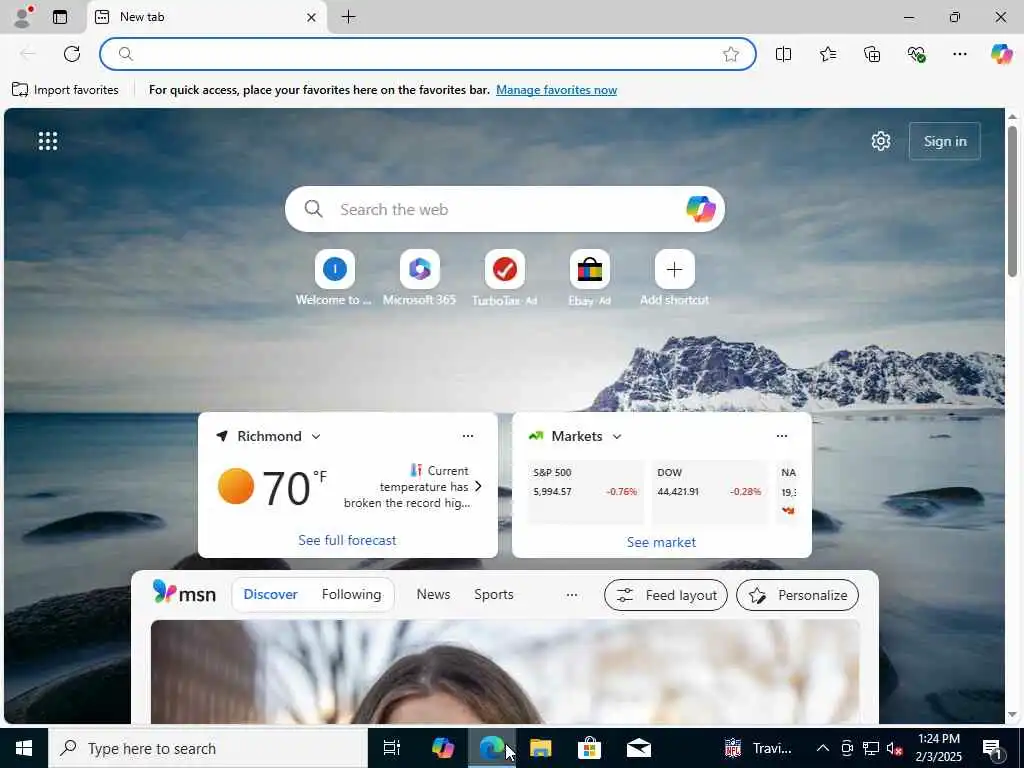Viewport: 1024px width, 768px height.
Task: Open tab actions menu icon
Action: pyautogui.click(x=60, y=17)
